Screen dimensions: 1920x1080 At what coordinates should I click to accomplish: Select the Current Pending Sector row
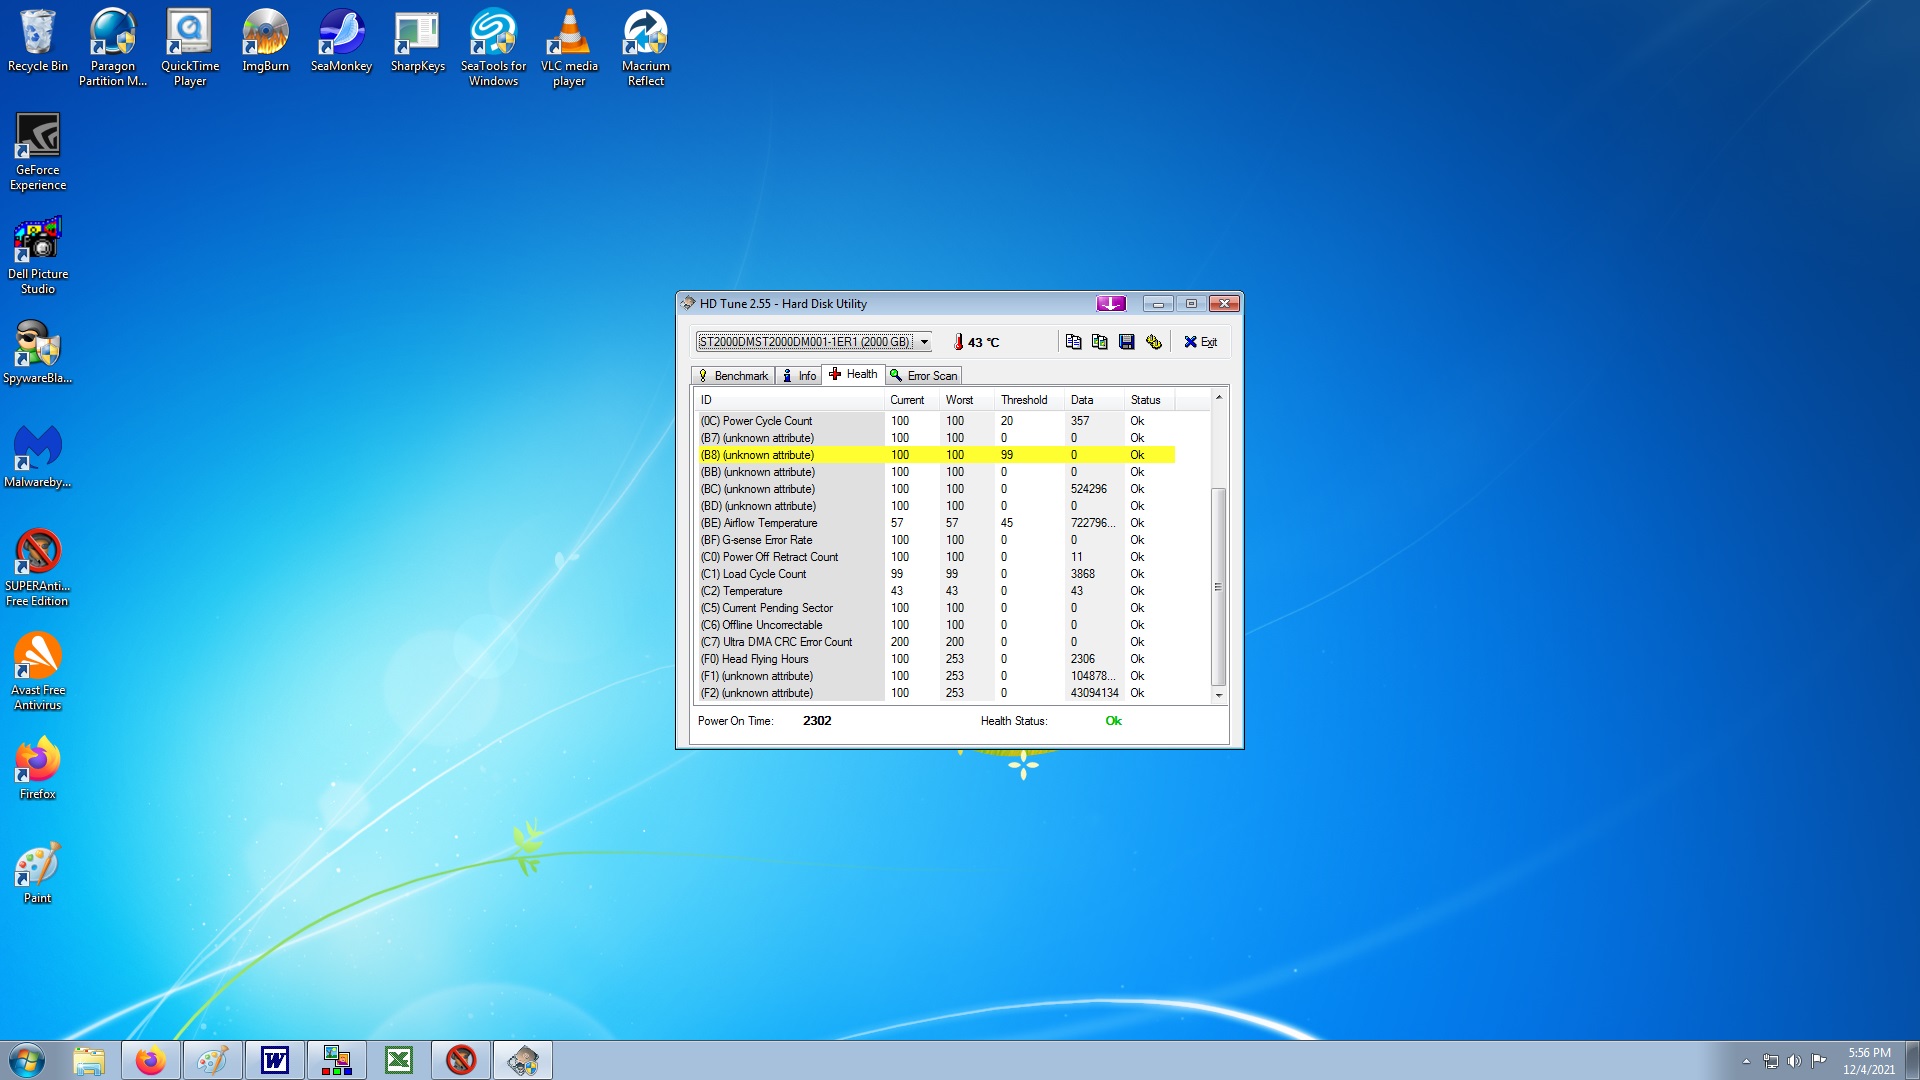click(935, 608)
